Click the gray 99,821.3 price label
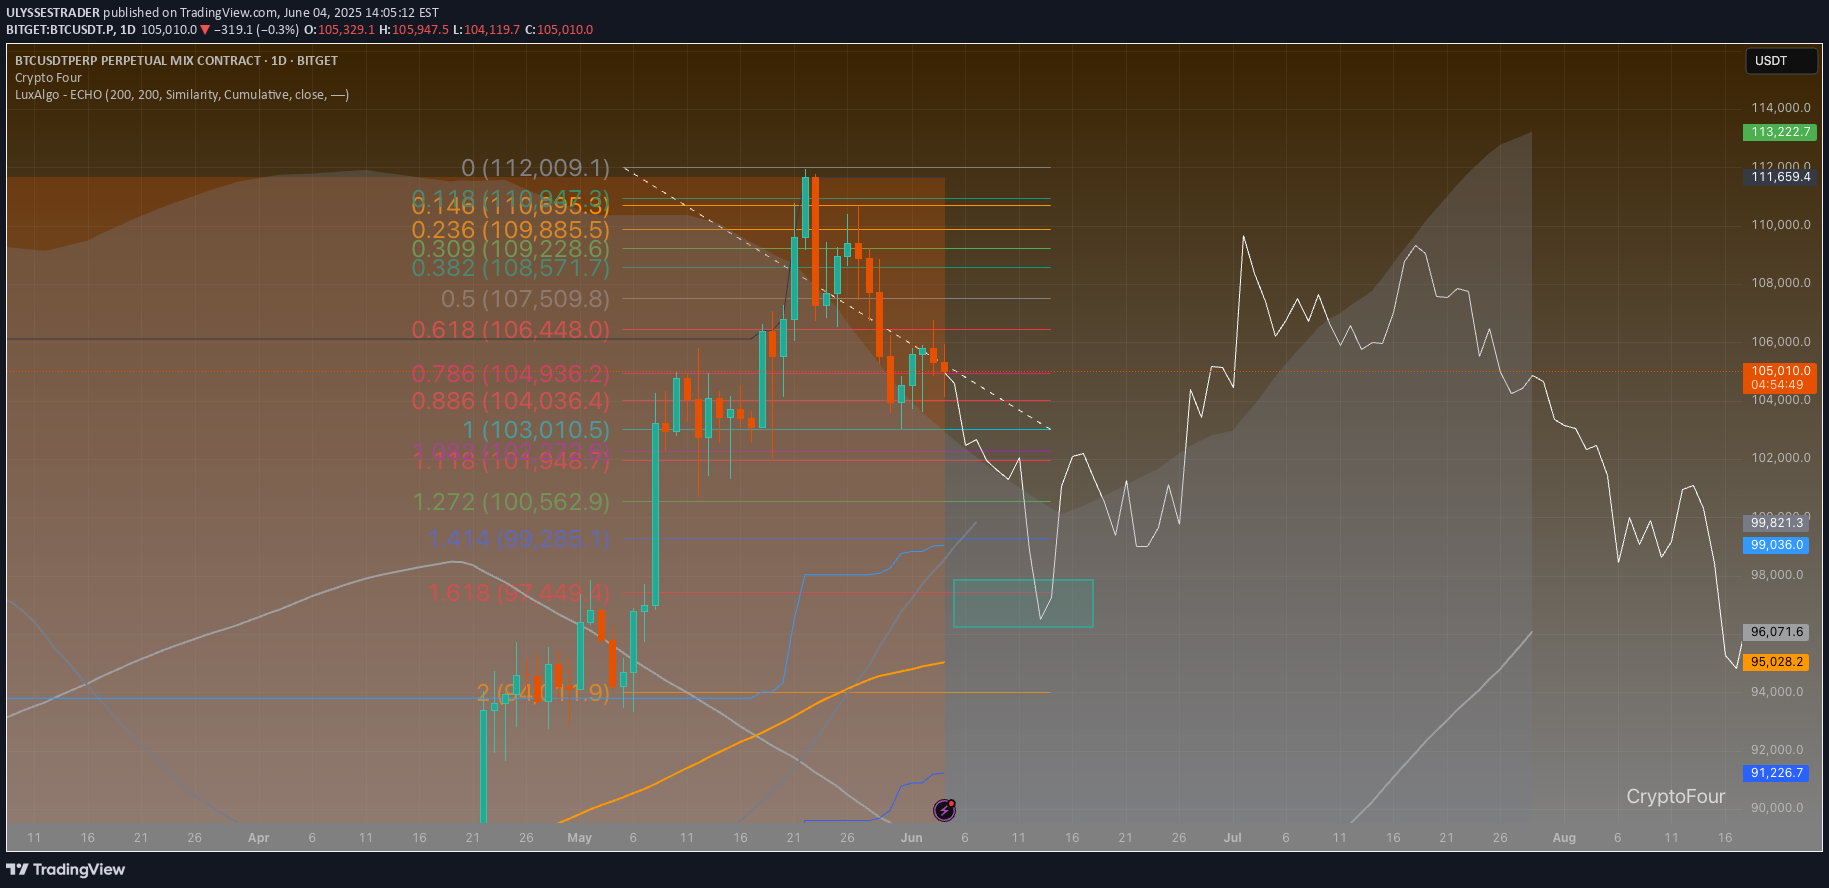 1777,523
